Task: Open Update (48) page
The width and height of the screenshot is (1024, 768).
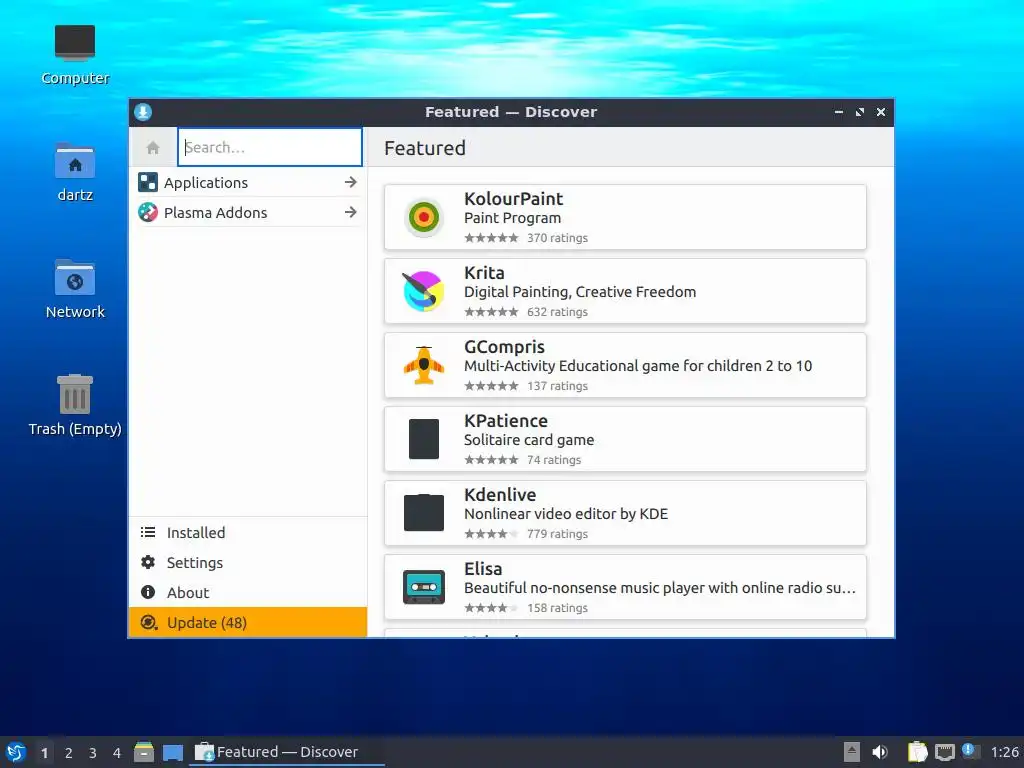Action: [248, 622]
